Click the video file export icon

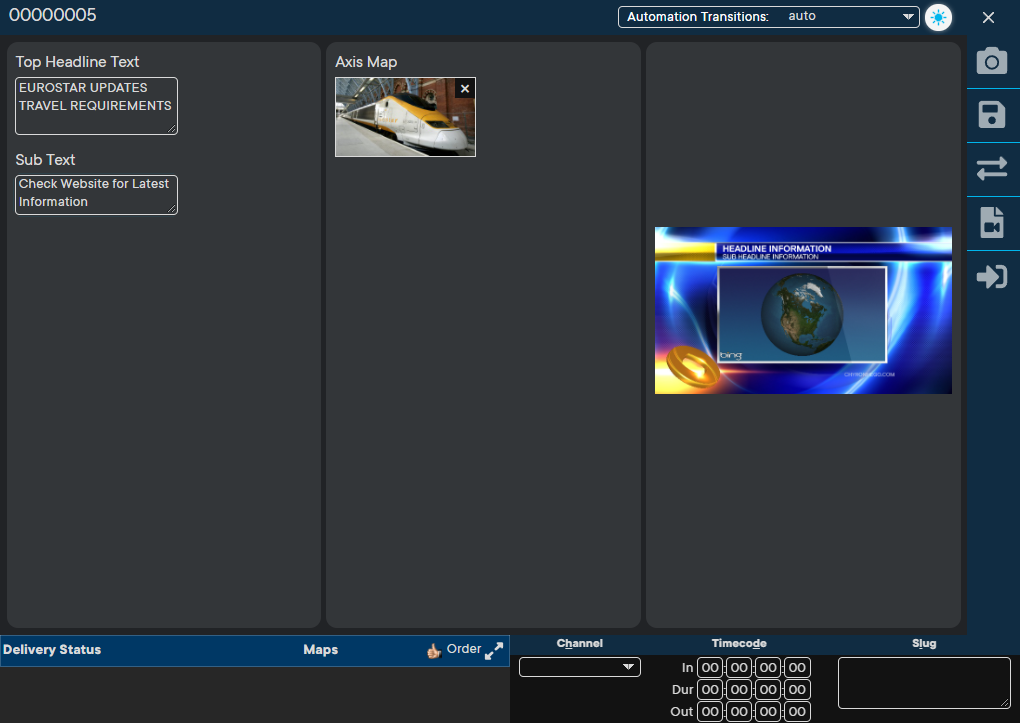(x=991, y=223)
